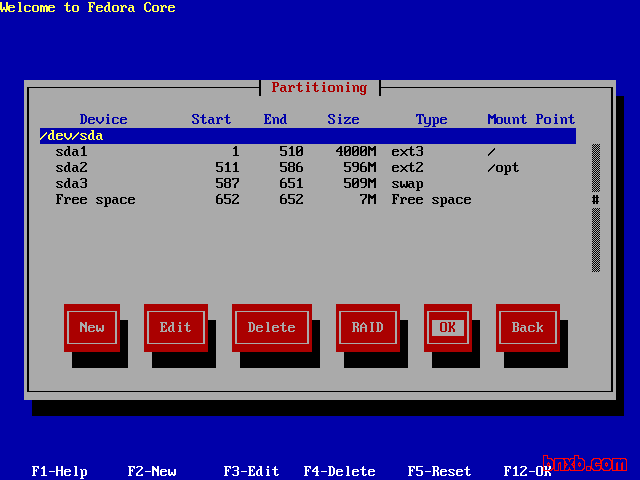Click the F3-Edit shortcut label
Screen dimensions: 640x480
(x=251, y=471)
